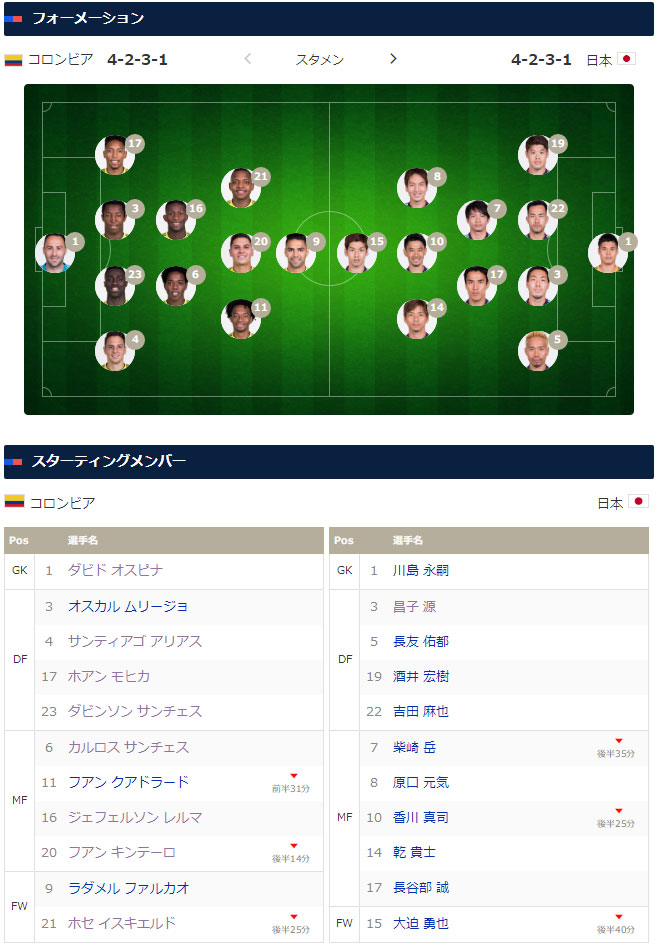
Task: Click the next lineup right chevron
Action: click(393, 59)
